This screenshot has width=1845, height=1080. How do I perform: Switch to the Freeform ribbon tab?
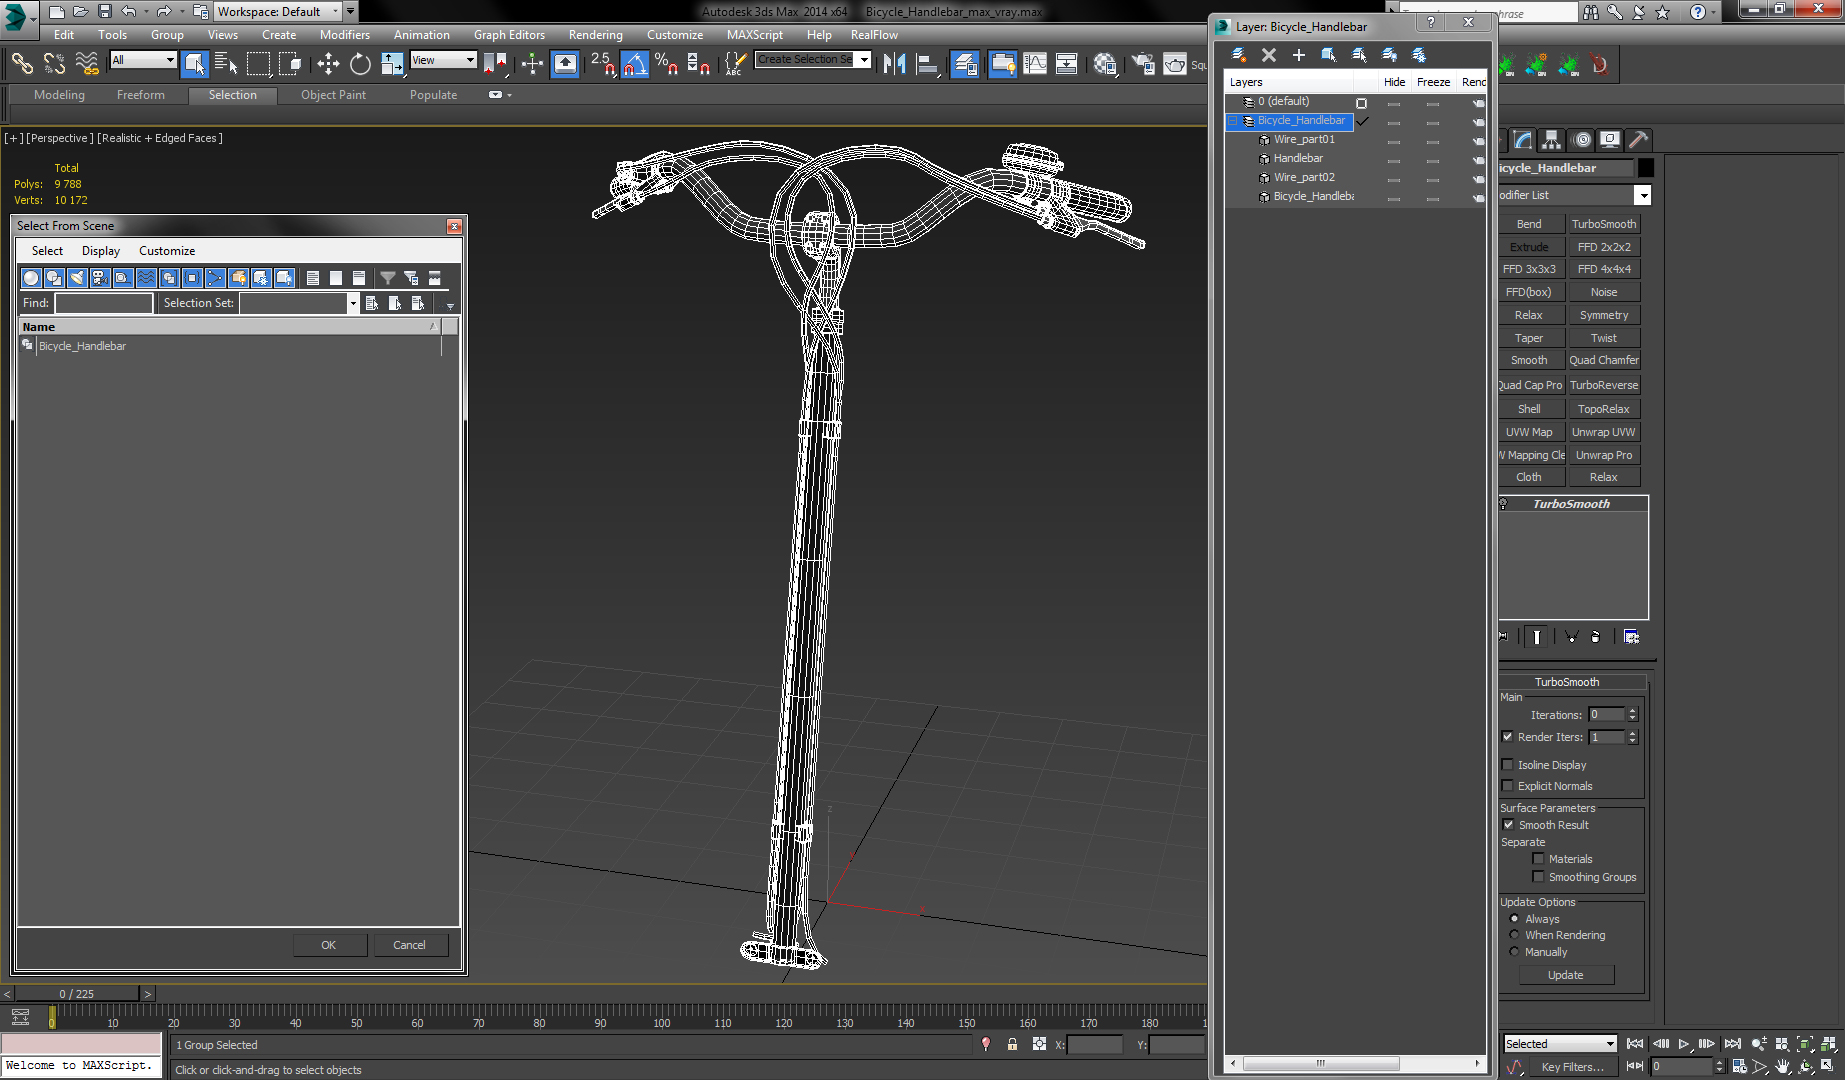click(x=141, y=95)
